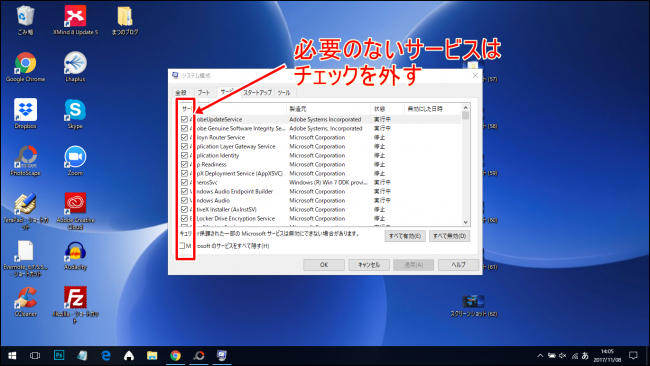Viewport: 650px width, 366px height.
Task: Select the AdobeUpdateService row name
Action: click(216, 119)
